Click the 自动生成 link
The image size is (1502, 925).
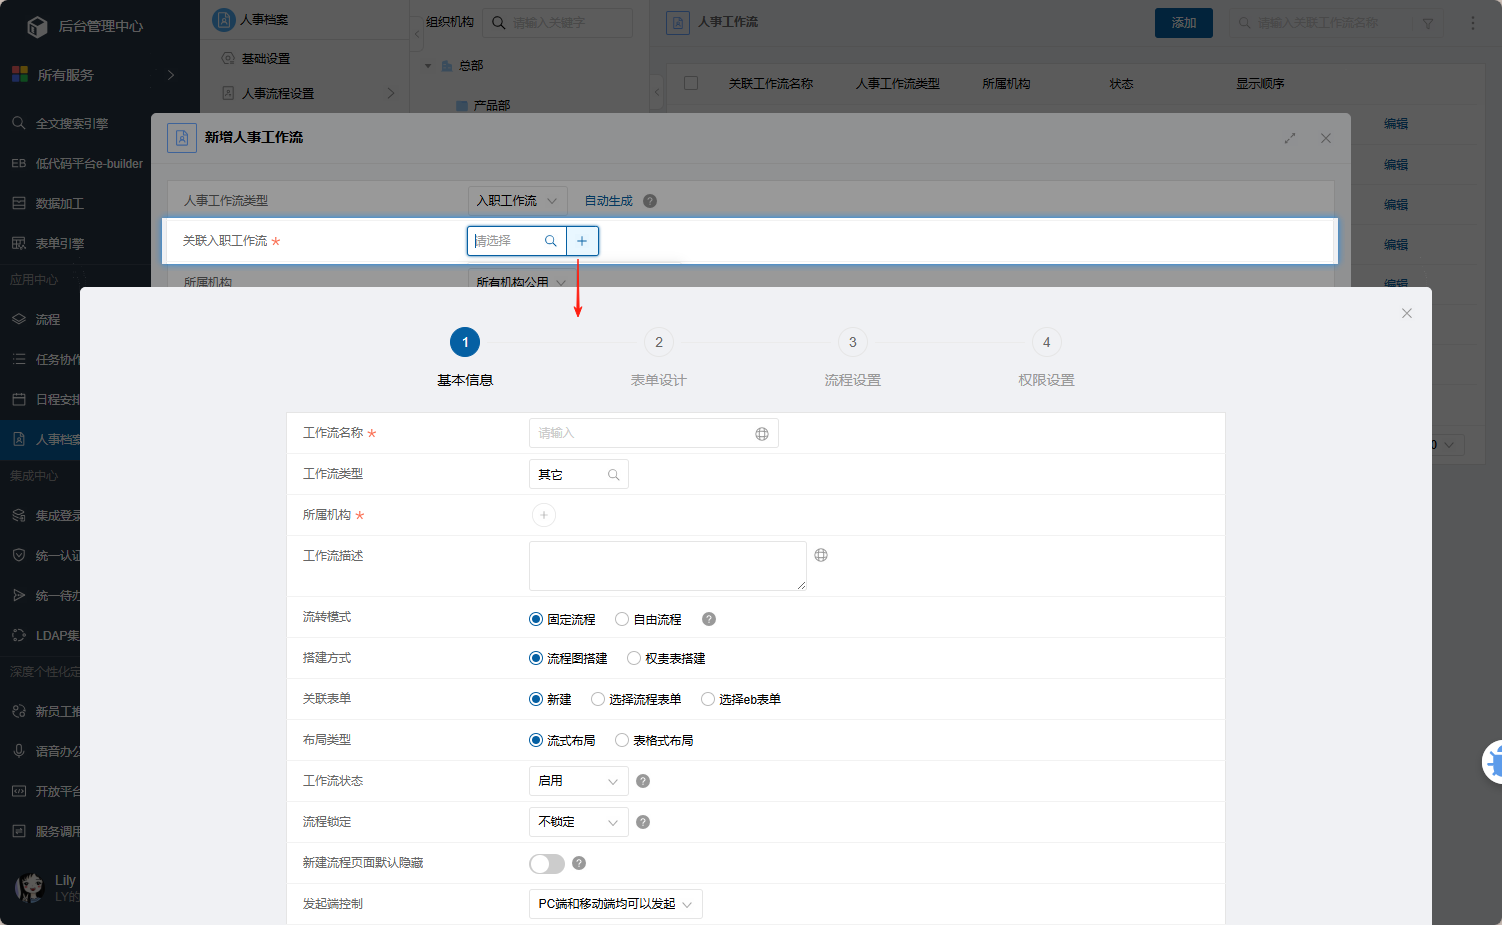coord(608,201)
